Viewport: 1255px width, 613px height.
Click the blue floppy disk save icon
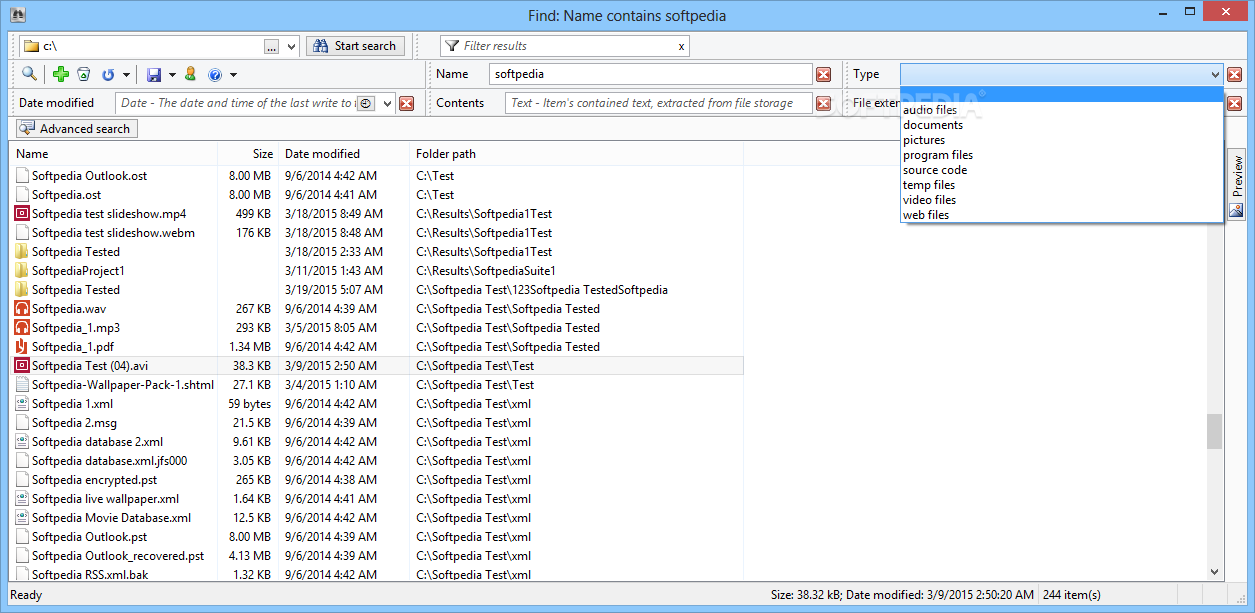tap(154, 74)
